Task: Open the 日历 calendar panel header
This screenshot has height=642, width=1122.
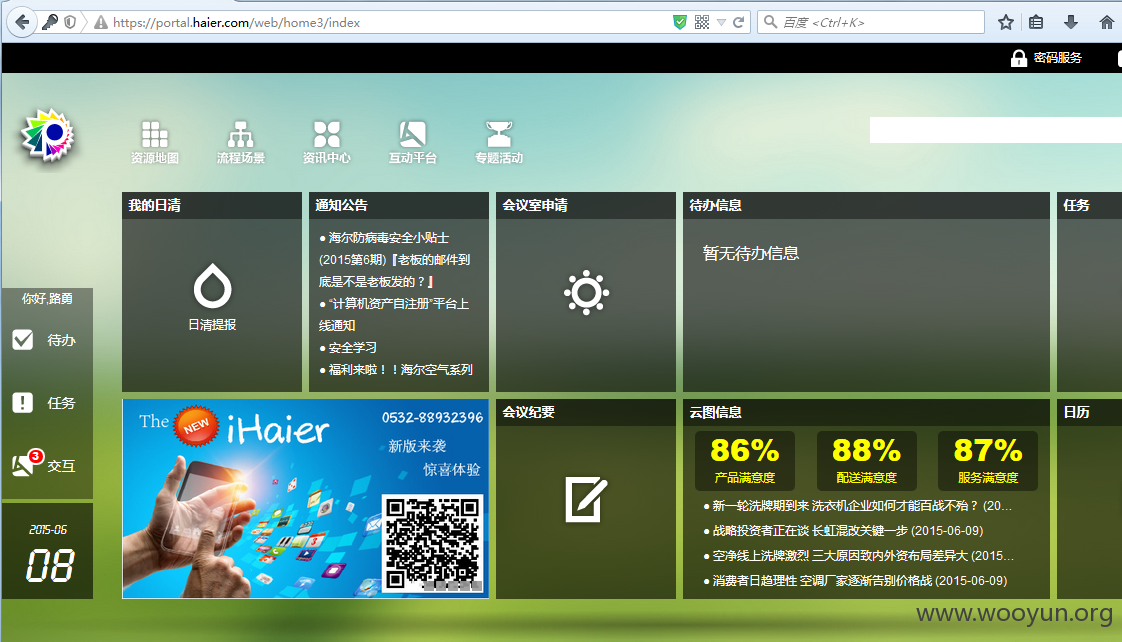Action: pyautogui.click(x=1089, y=412)
